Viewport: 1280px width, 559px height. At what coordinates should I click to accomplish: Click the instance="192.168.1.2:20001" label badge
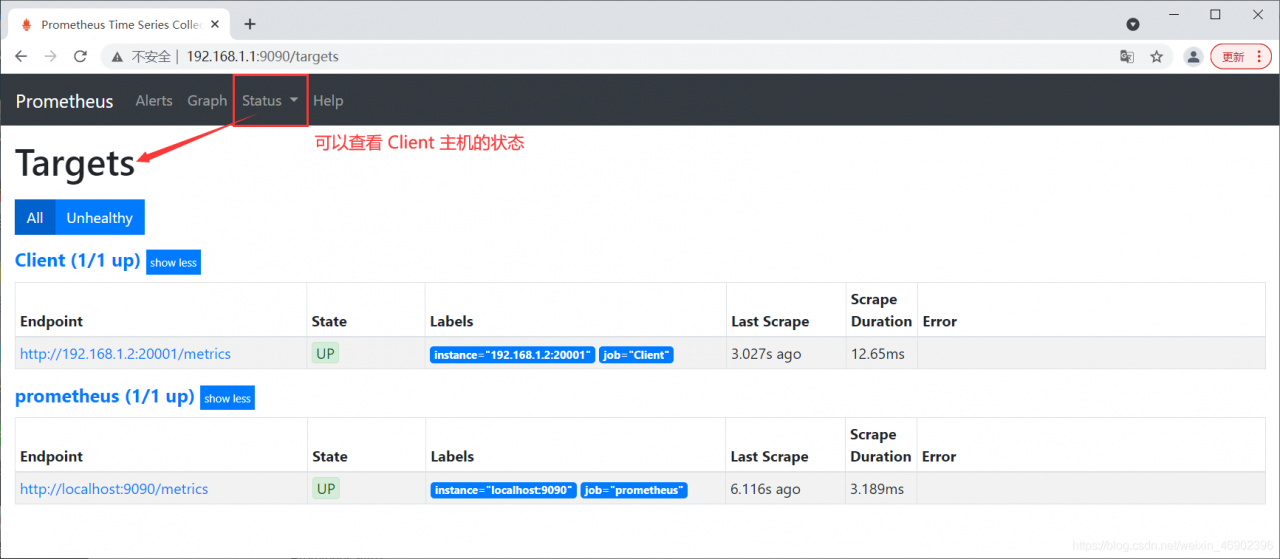pyautogui.click(x=513, y=355)
